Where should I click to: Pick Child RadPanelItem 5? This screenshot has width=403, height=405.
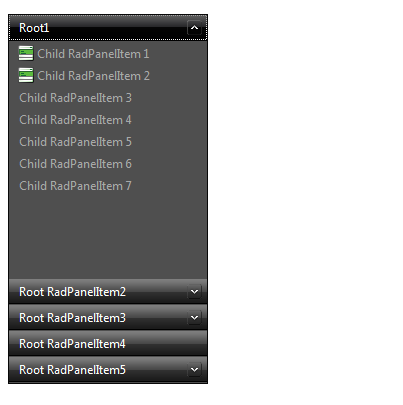tap(75, 142)
